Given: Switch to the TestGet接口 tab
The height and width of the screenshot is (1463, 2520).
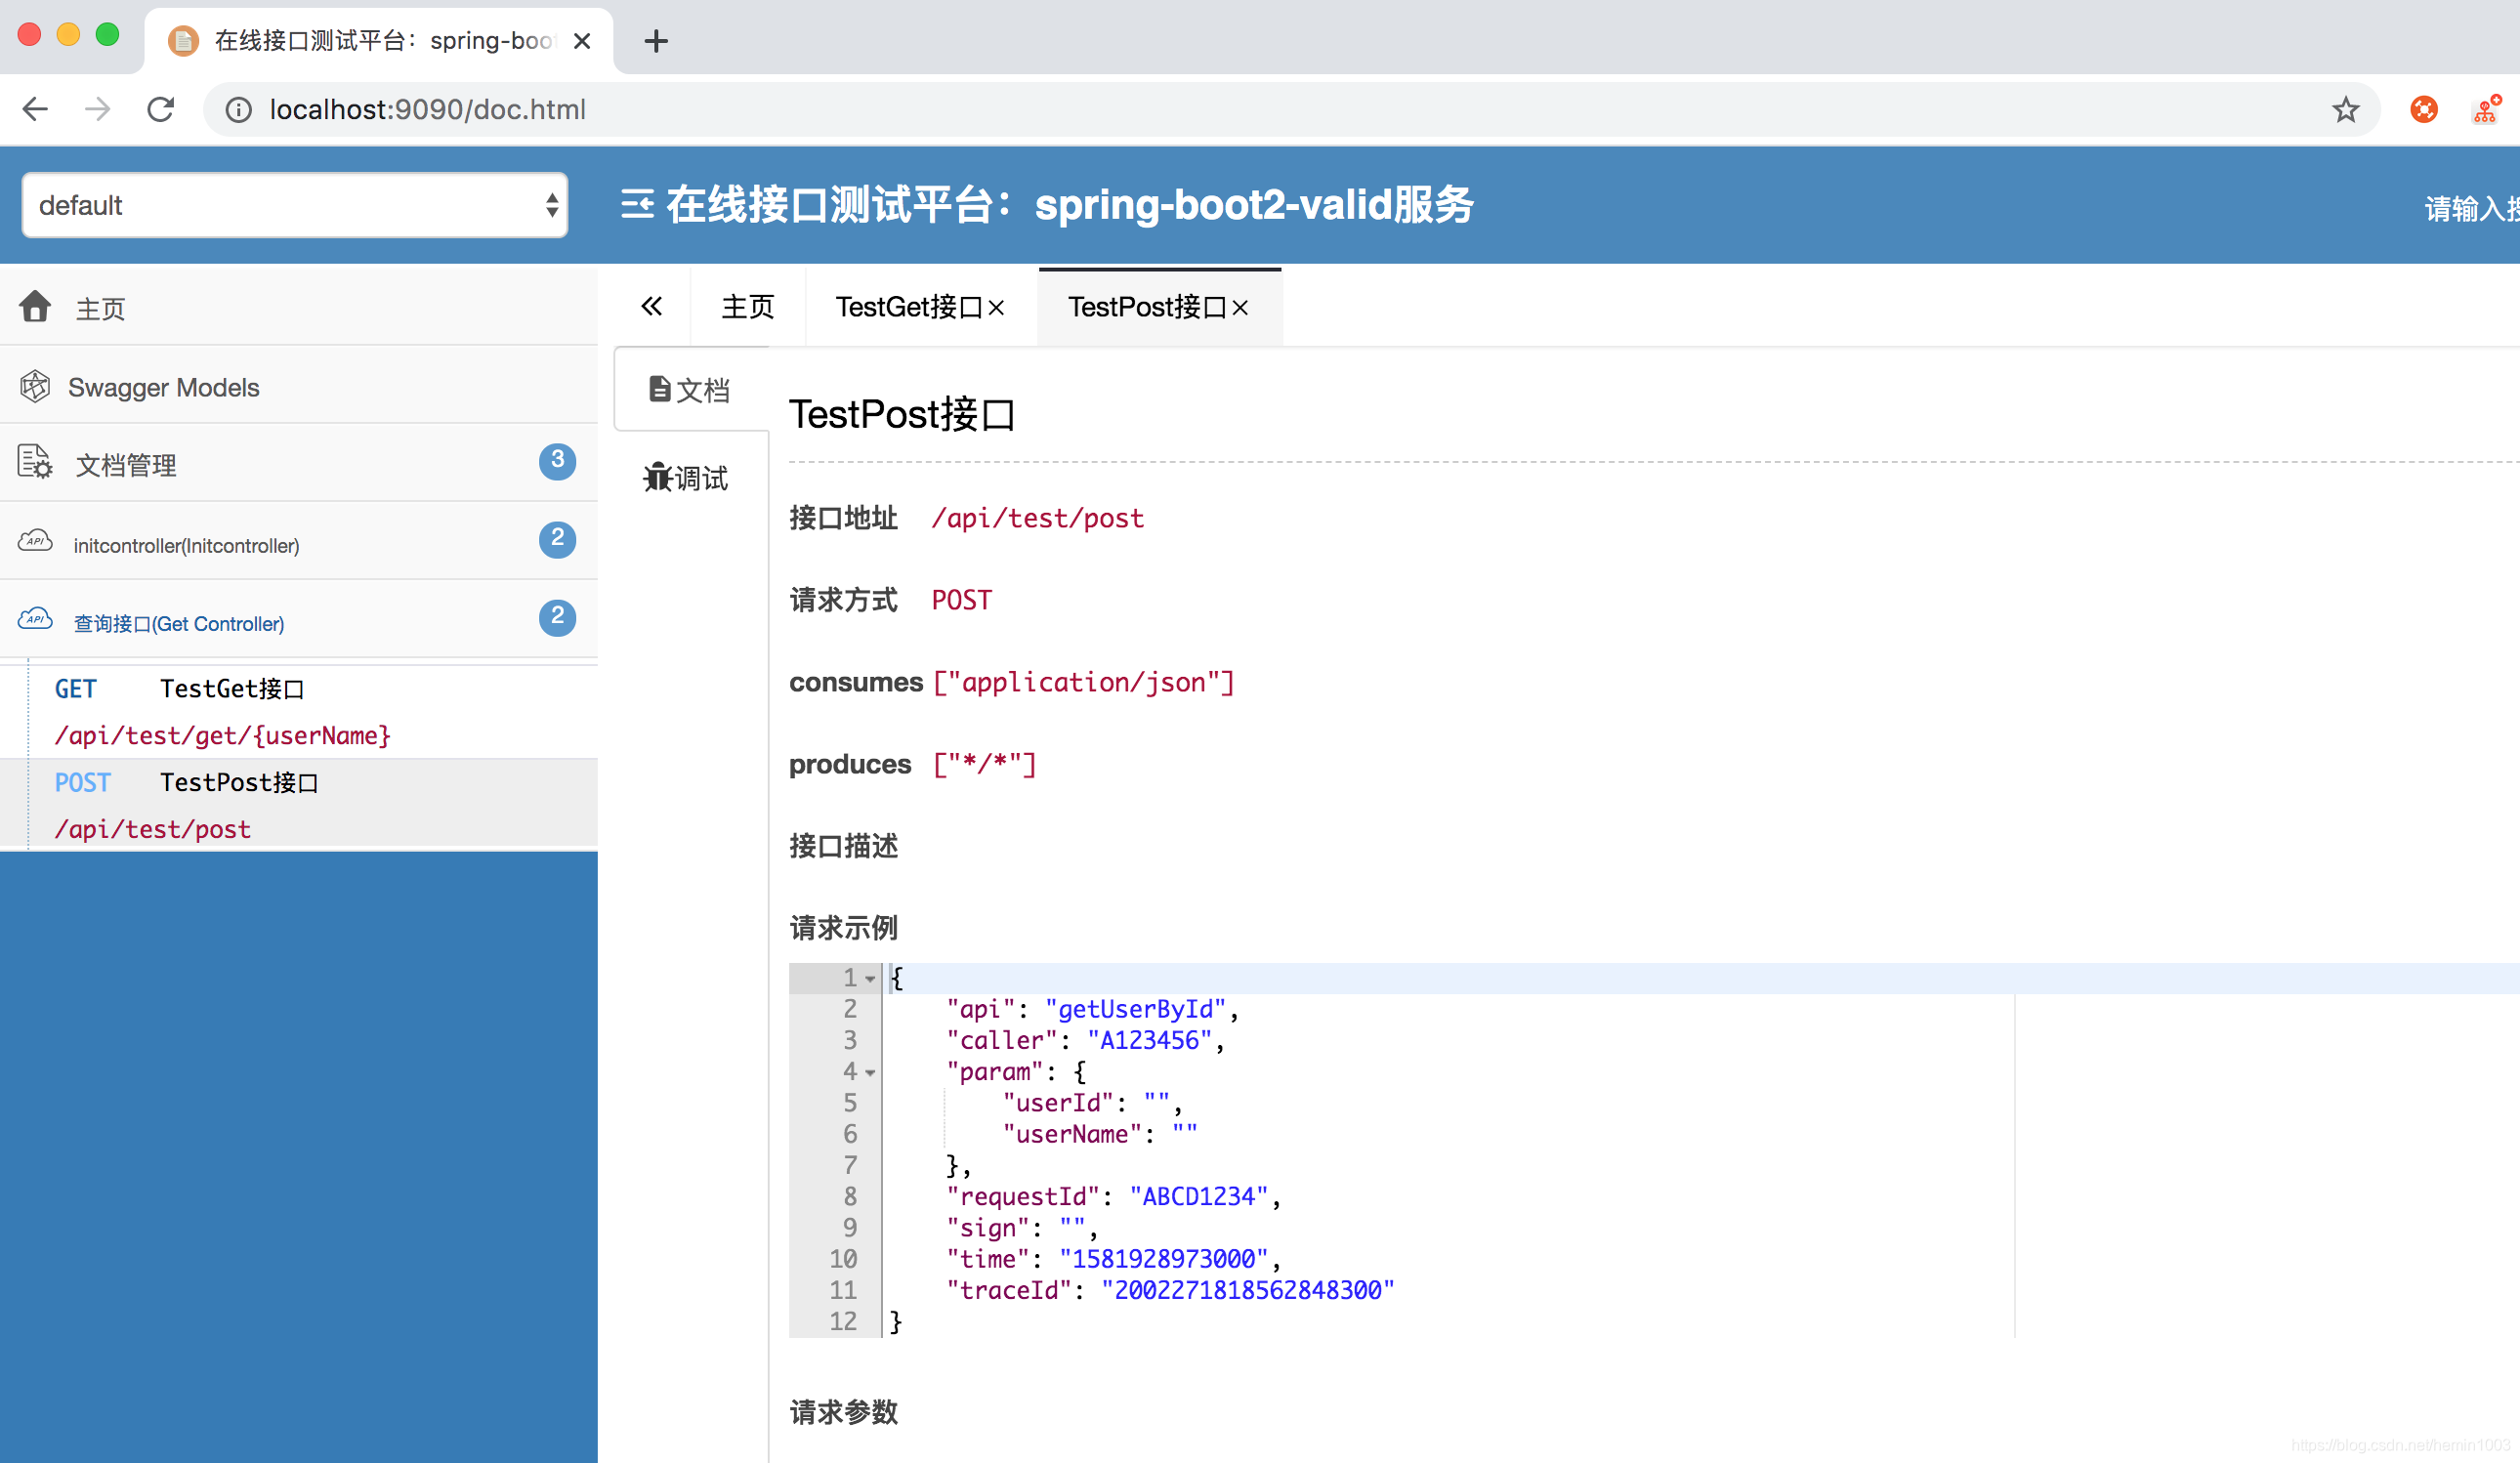Looking at the screenshot, I should 908,307.
